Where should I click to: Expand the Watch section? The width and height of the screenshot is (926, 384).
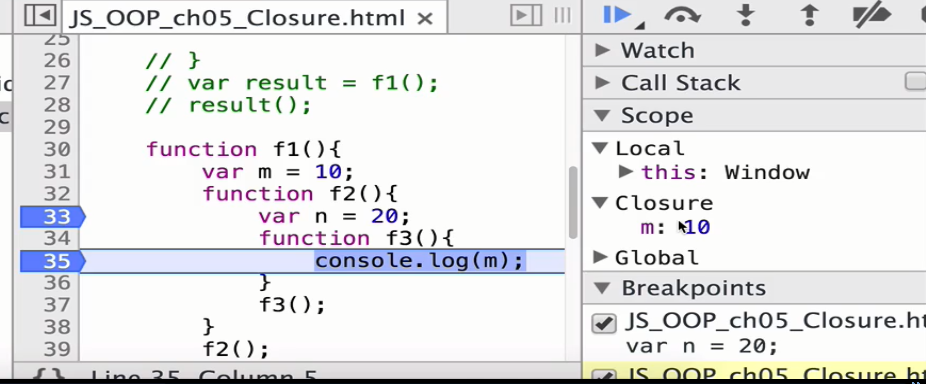602,50
